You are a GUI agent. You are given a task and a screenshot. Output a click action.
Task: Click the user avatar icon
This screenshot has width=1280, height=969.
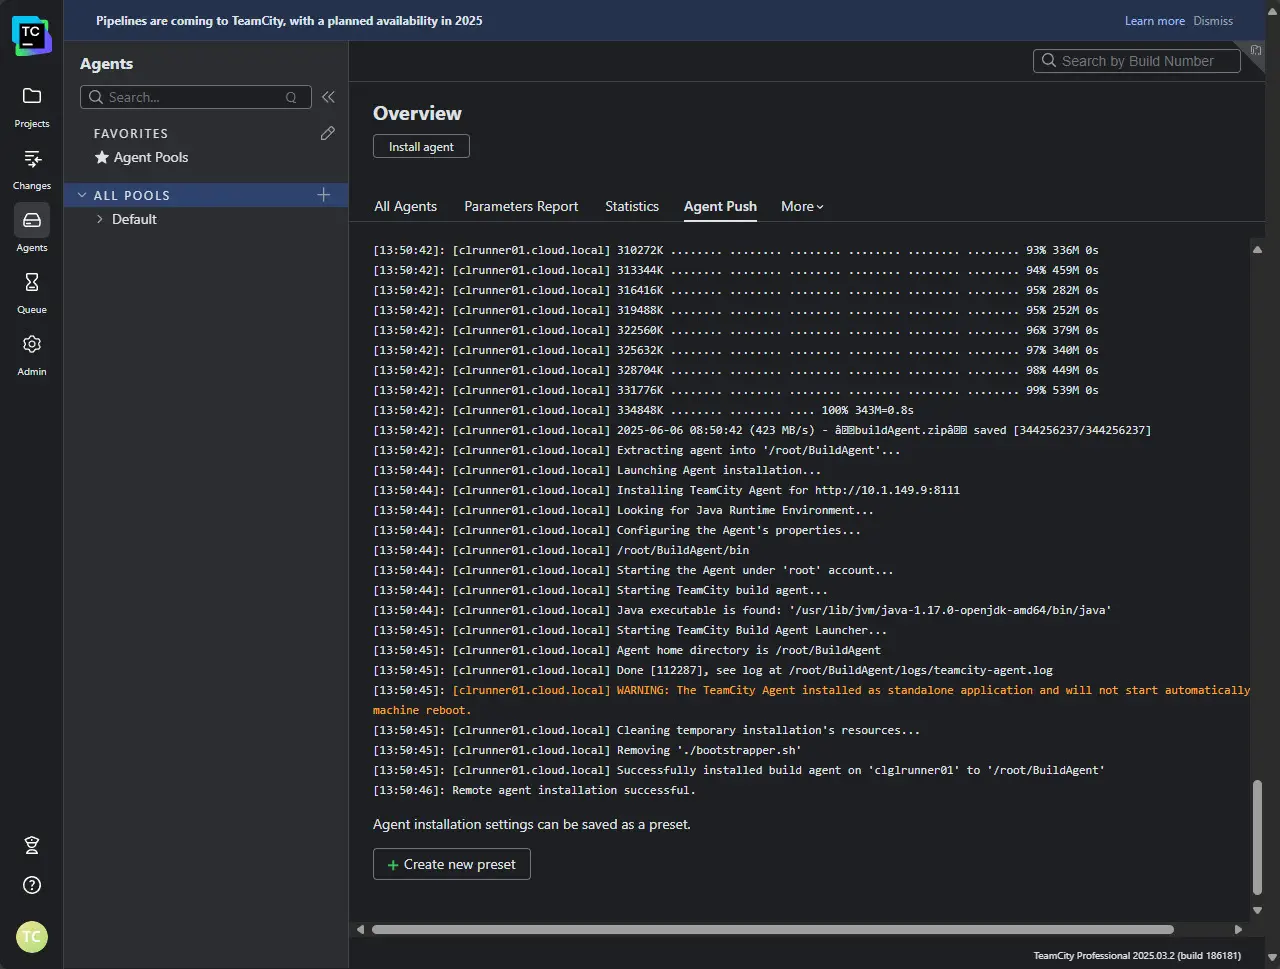click(32, 937)
